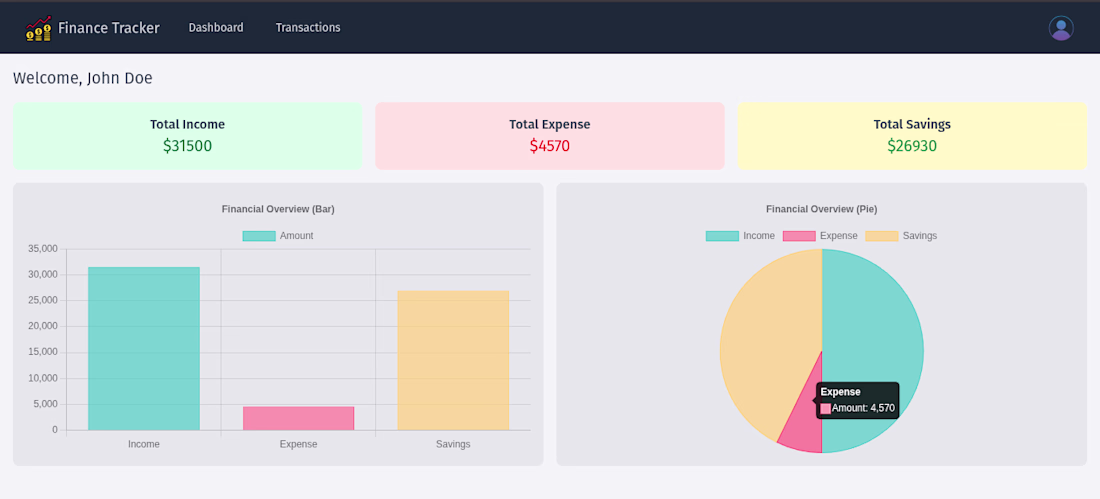Click the $4570 expense value
1100x499 pixels.
click(550, 146)
